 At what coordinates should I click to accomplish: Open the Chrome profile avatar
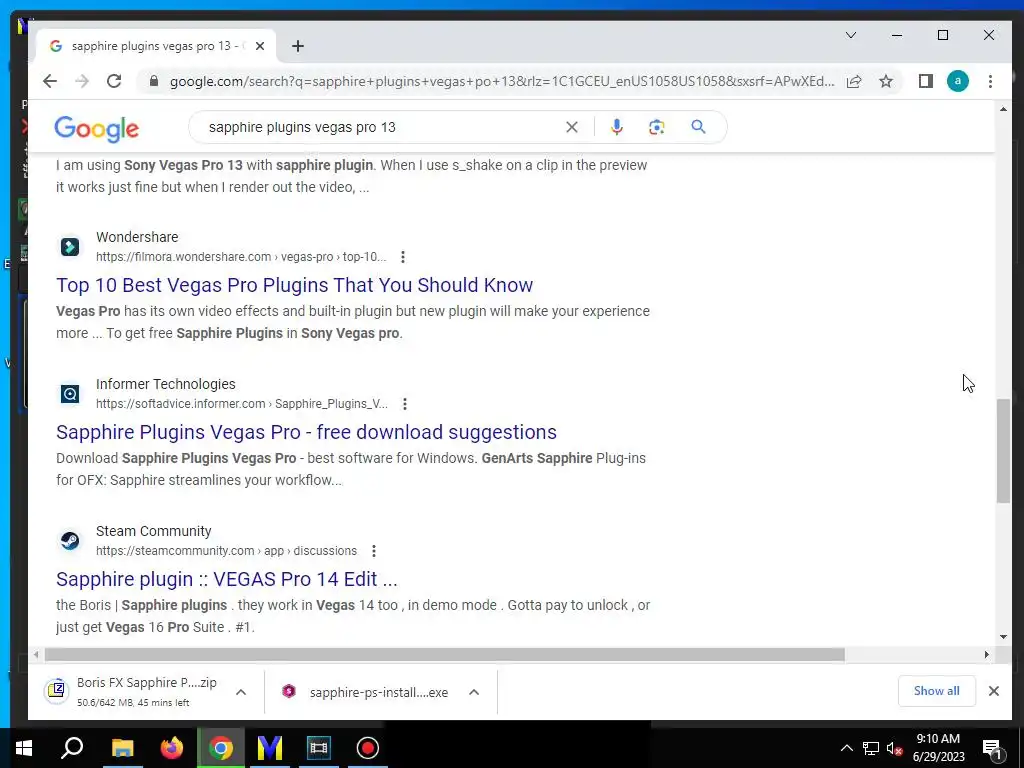pyautogui.click(x=957, y=81)
